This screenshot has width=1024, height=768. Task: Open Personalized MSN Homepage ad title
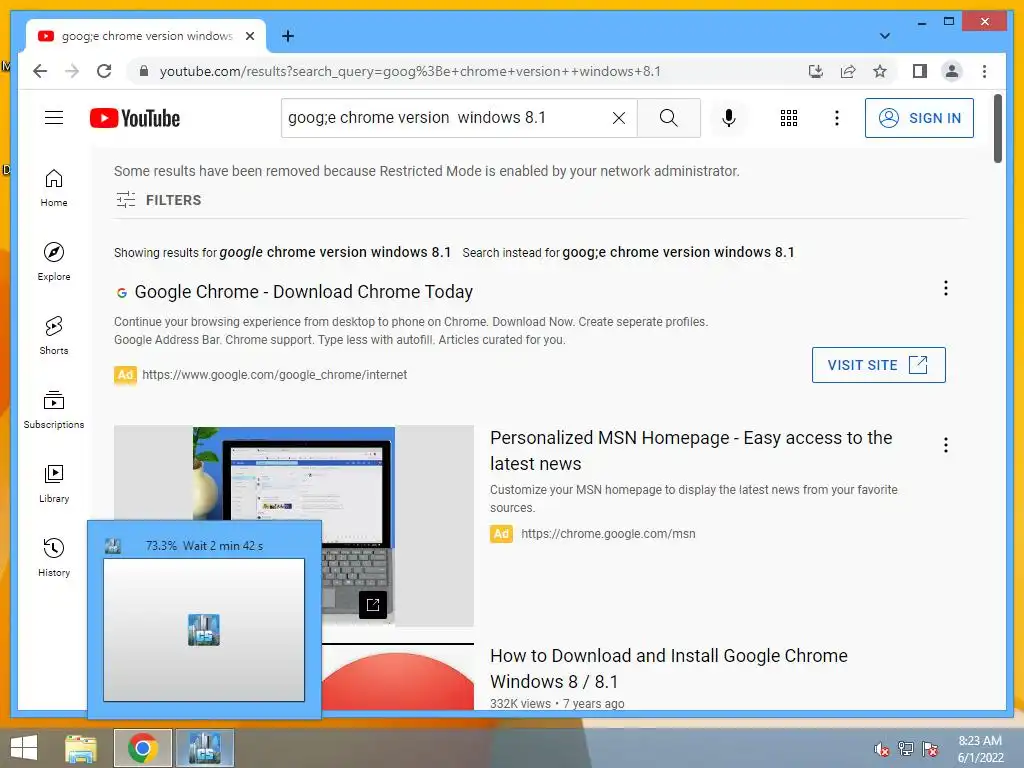(x=691, y=451)
